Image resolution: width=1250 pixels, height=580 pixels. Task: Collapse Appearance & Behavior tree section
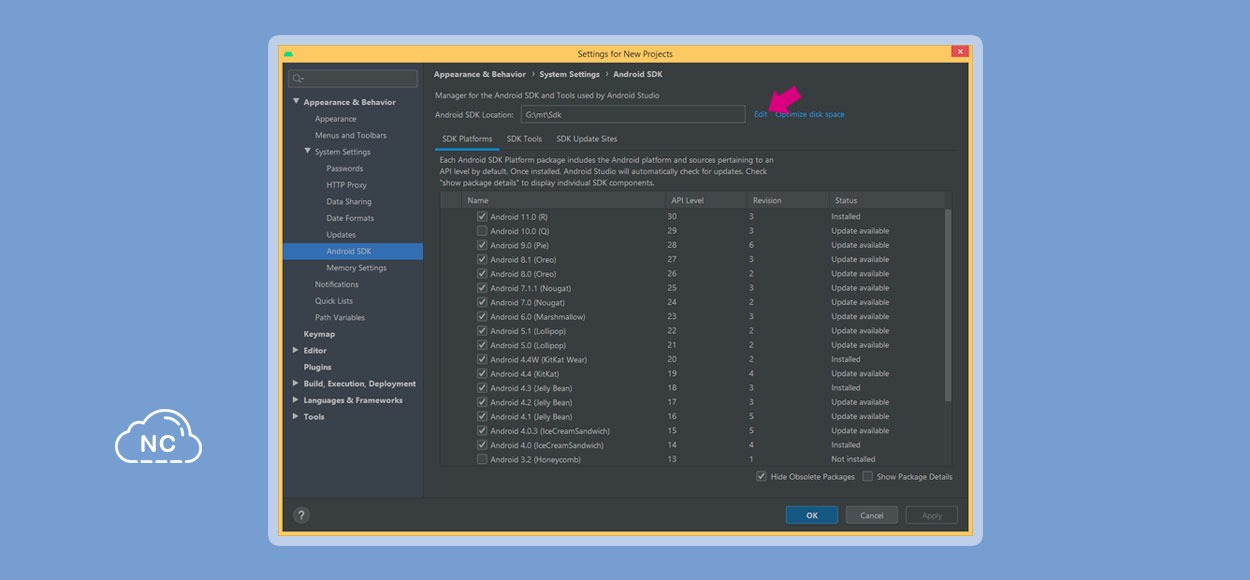[296, 101]
